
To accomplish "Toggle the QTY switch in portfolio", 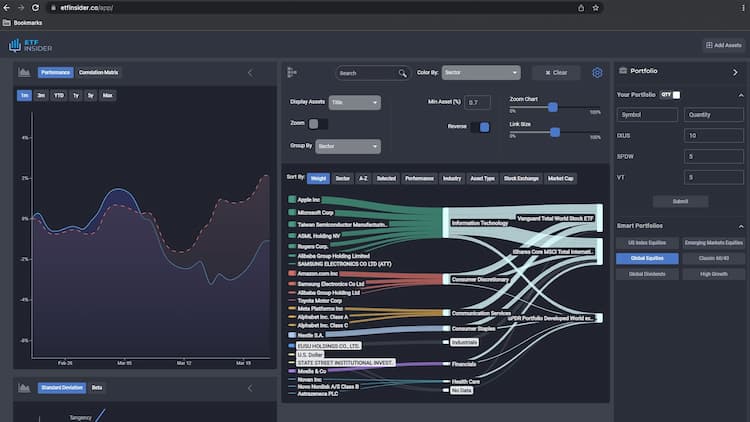I will point(676,95).
